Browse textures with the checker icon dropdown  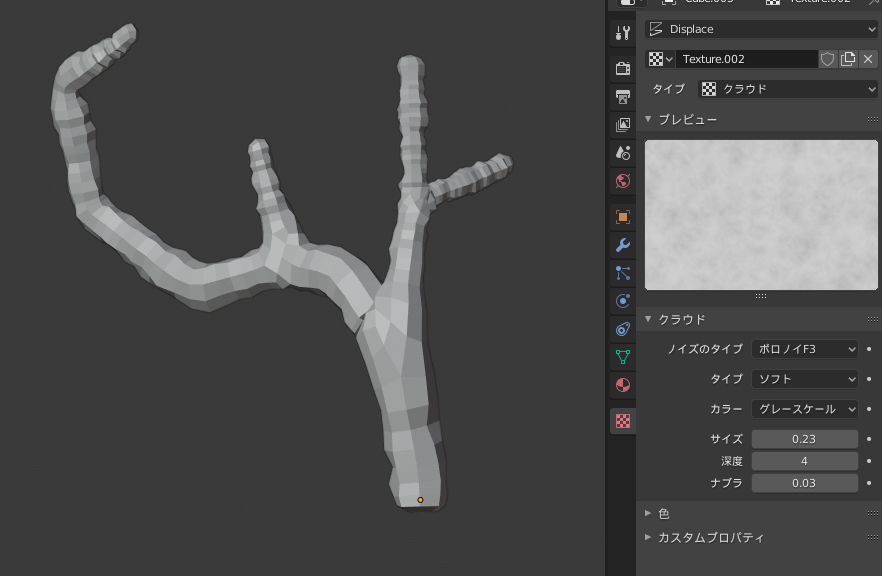(x=660, y=59)
